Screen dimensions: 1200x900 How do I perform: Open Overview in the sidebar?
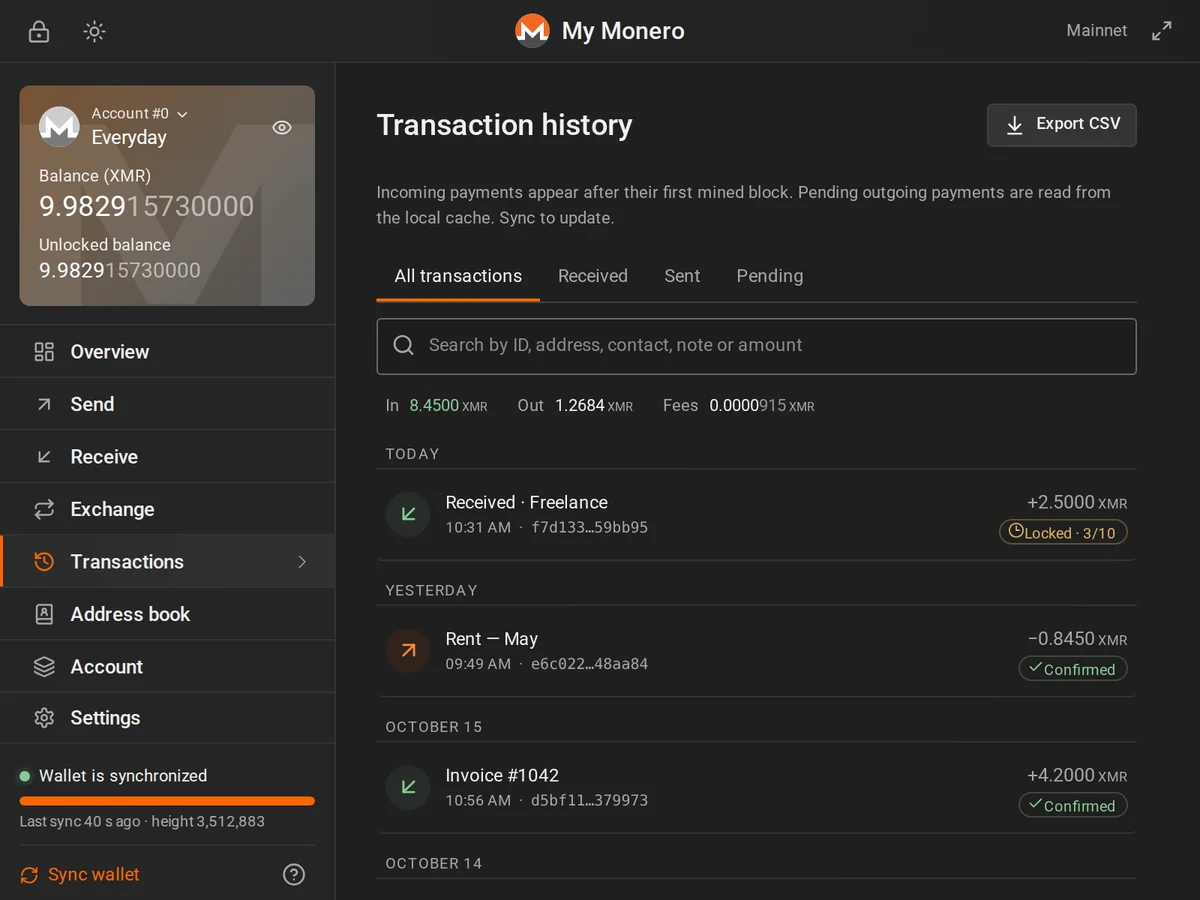167,352
